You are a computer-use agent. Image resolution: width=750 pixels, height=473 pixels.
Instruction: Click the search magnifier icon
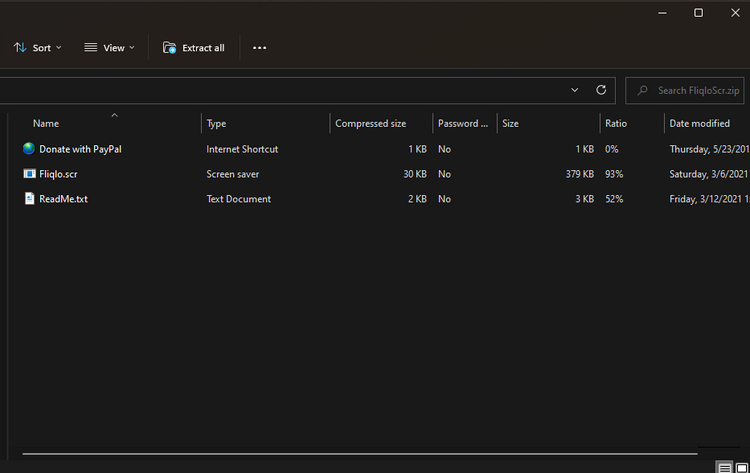[642, 90]
